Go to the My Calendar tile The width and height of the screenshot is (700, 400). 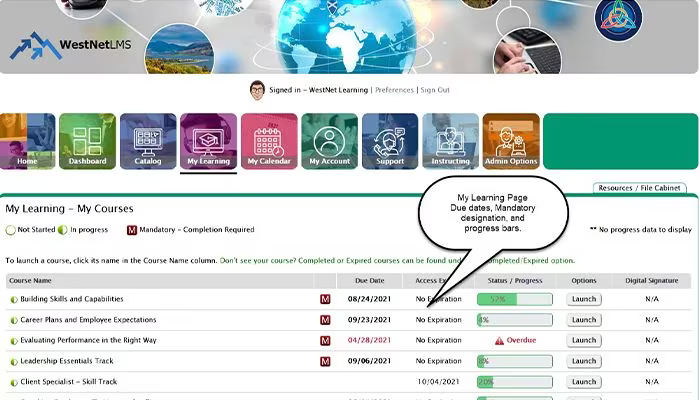(x=269, y=141)
